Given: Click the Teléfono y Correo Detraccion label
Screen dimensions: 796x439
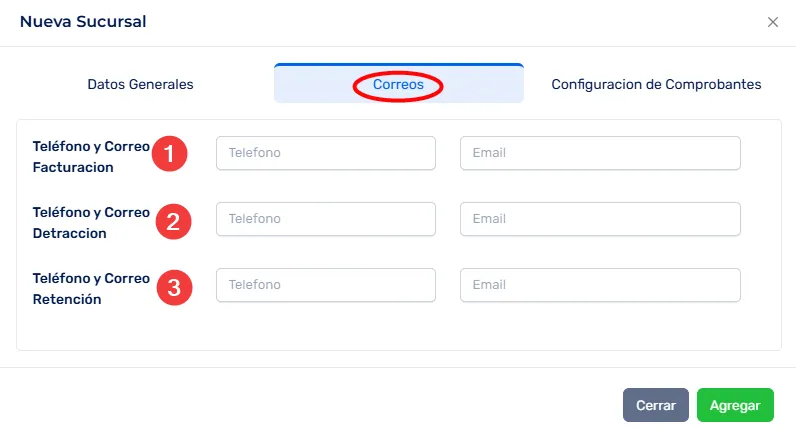Looking at the screenshot, I should coord(90,222).
